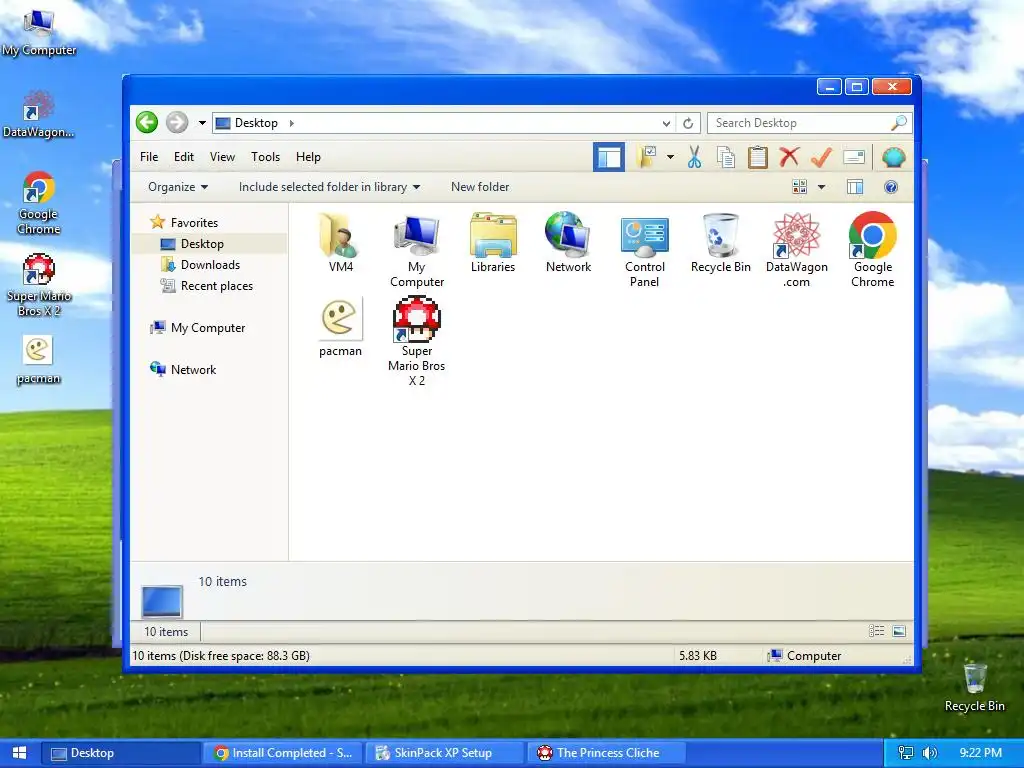Open the Edit menu
This screenshot has height=768, width=1024.
point(184,157)
